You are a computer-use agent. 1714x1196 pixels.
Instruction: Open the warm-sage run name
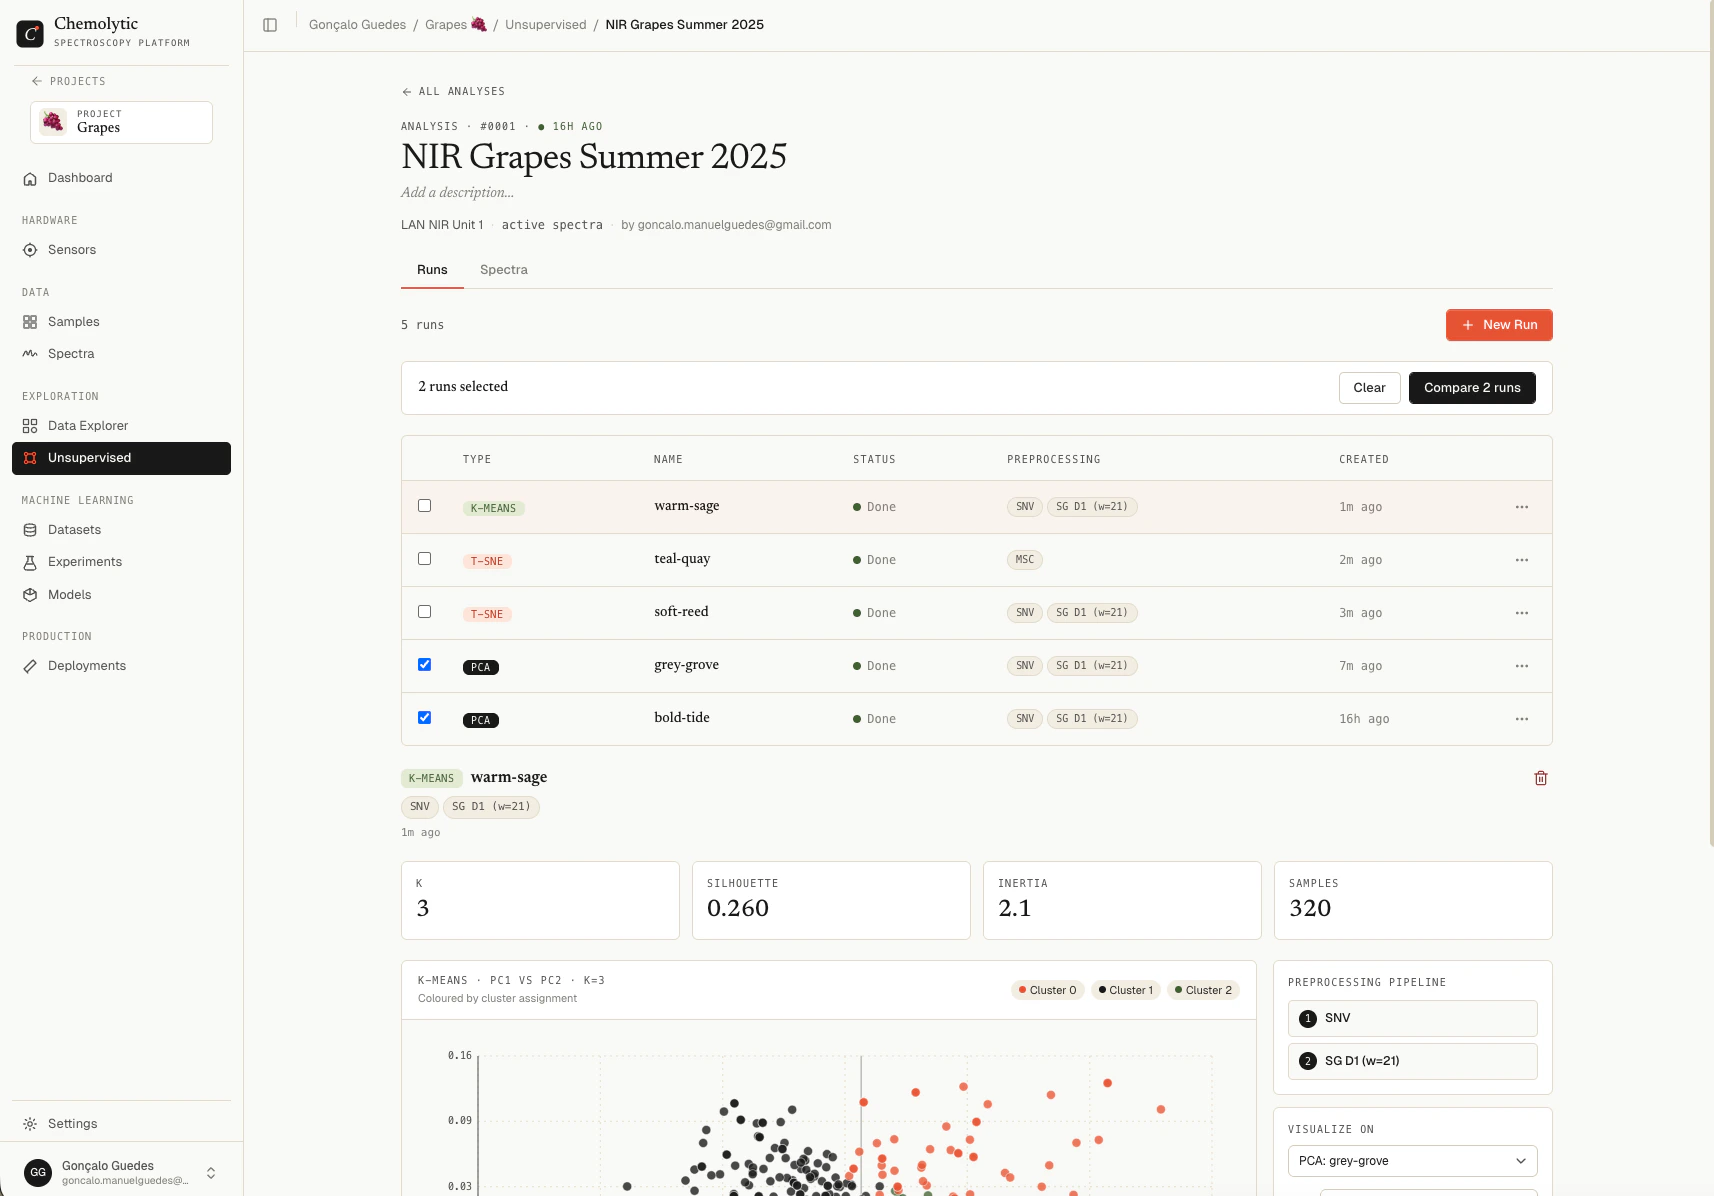point(687,506)
